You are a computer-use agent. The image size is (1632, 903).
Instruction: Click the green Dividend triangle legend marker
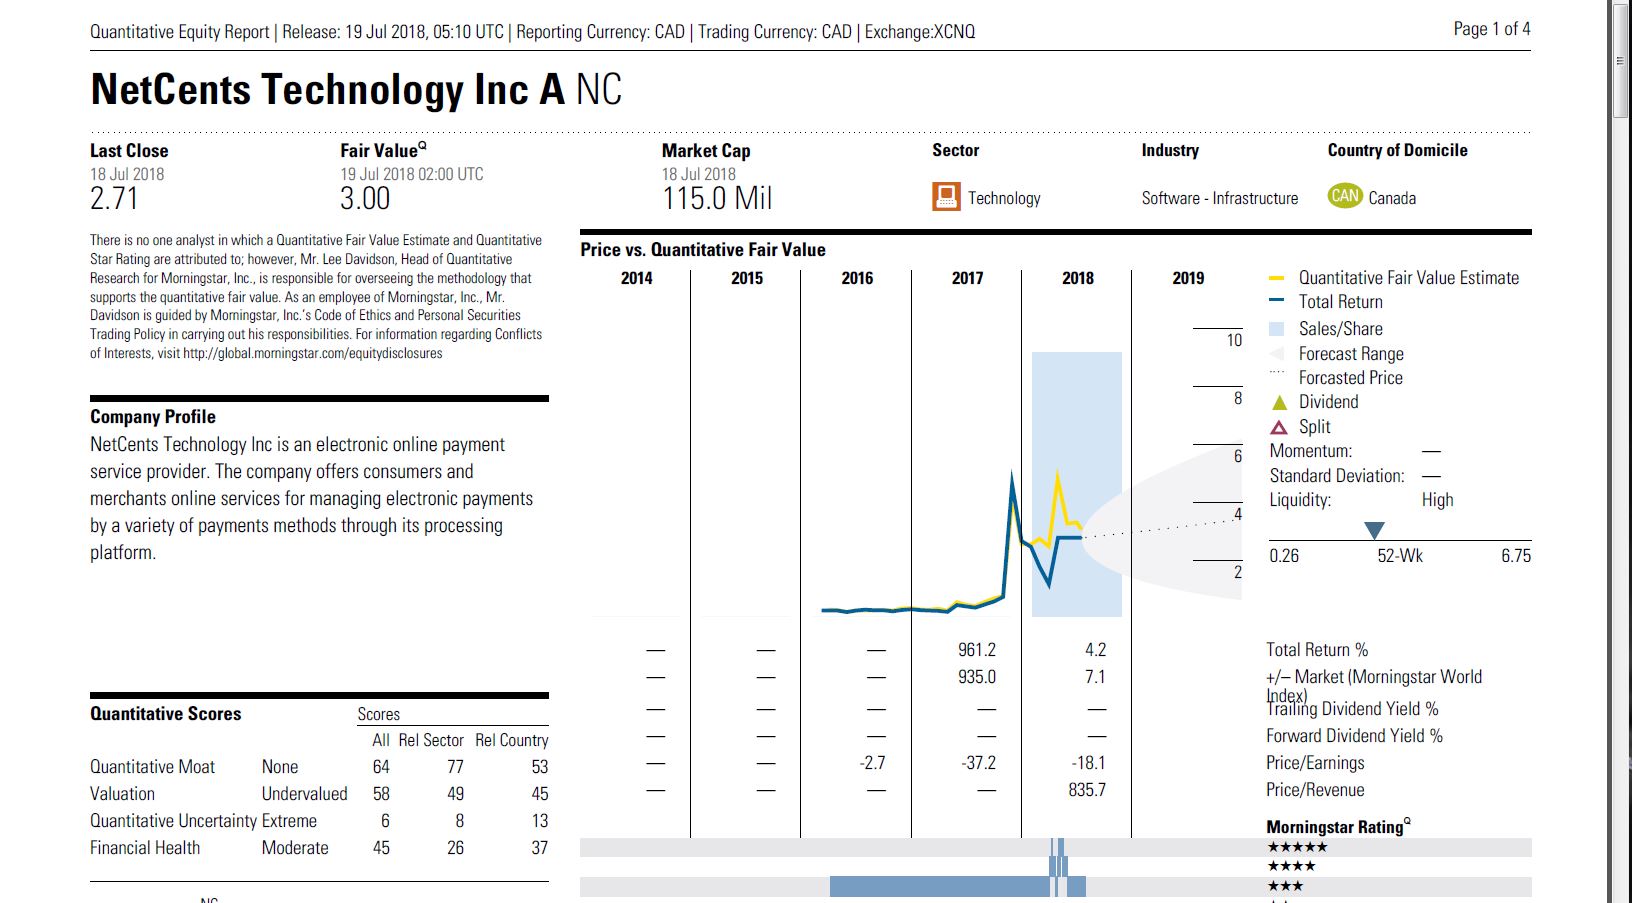pyautogui.click(x=1278, y=403)
